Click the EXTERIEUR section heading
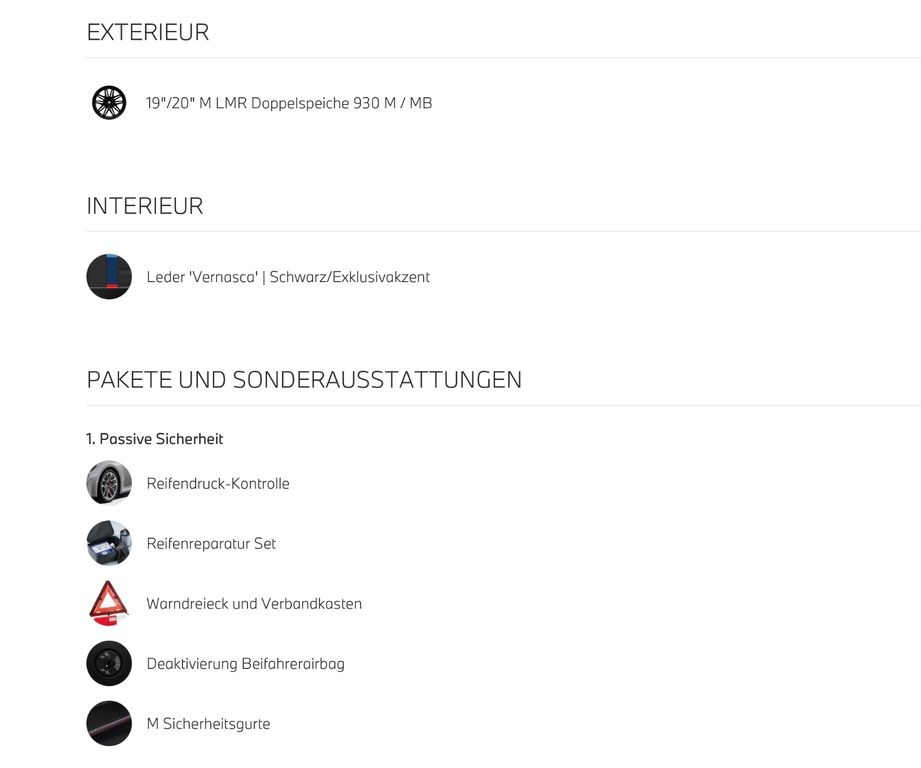921x768 pixels. tap(148, 32)
